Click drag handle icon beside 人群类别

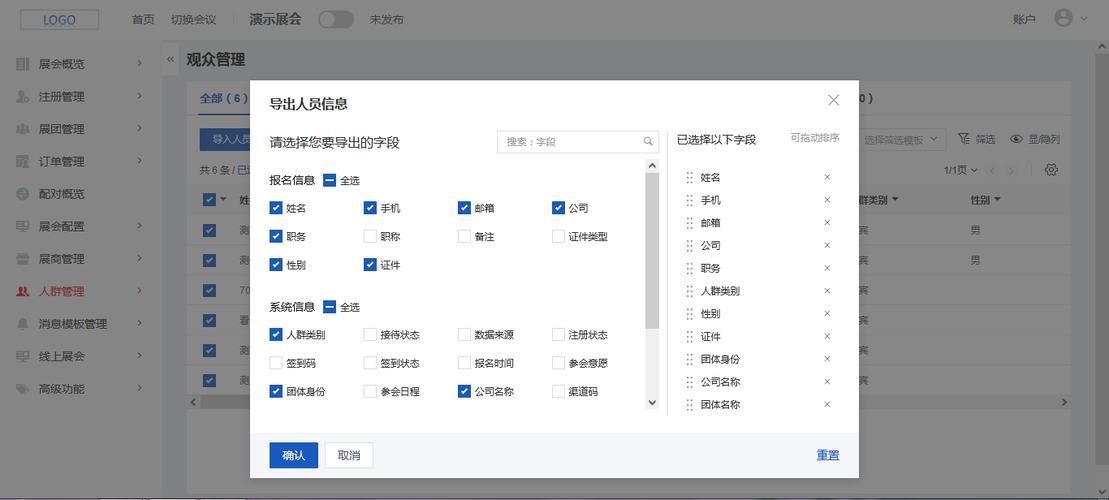click(x=690, y=291)
